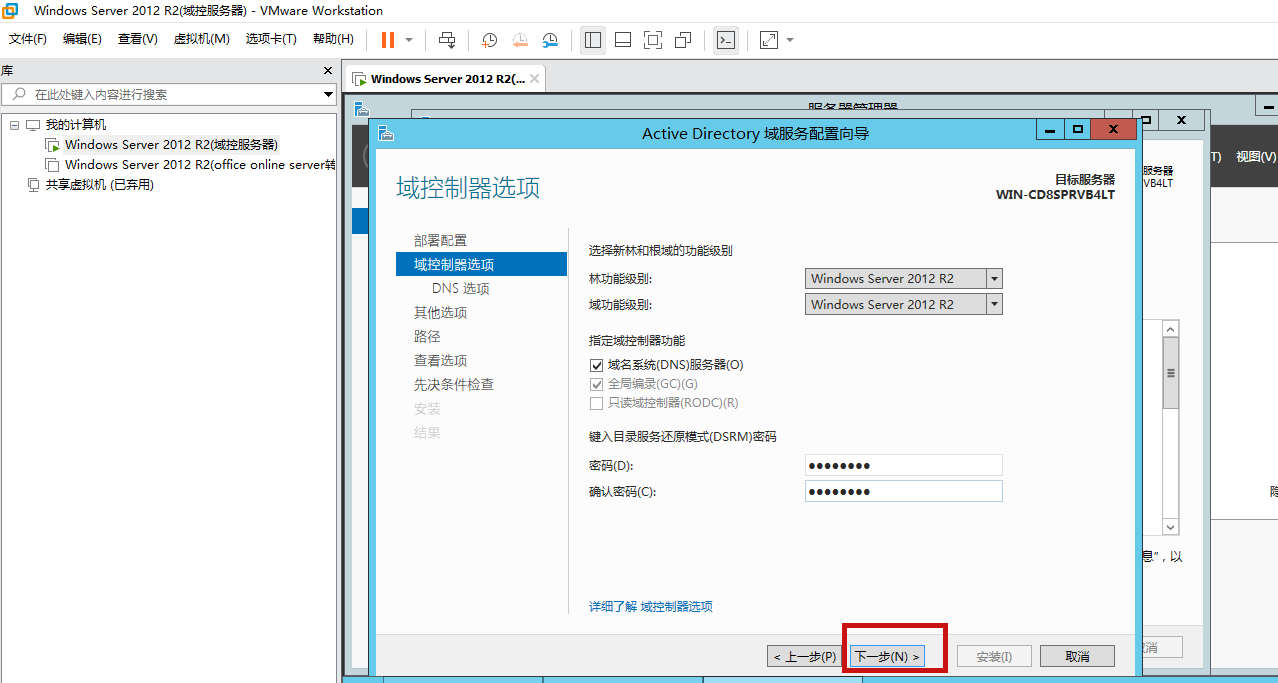Open 详细了解 域控制器选项 link
This screenshot has height=683, width=1278.
coord(651,607)
